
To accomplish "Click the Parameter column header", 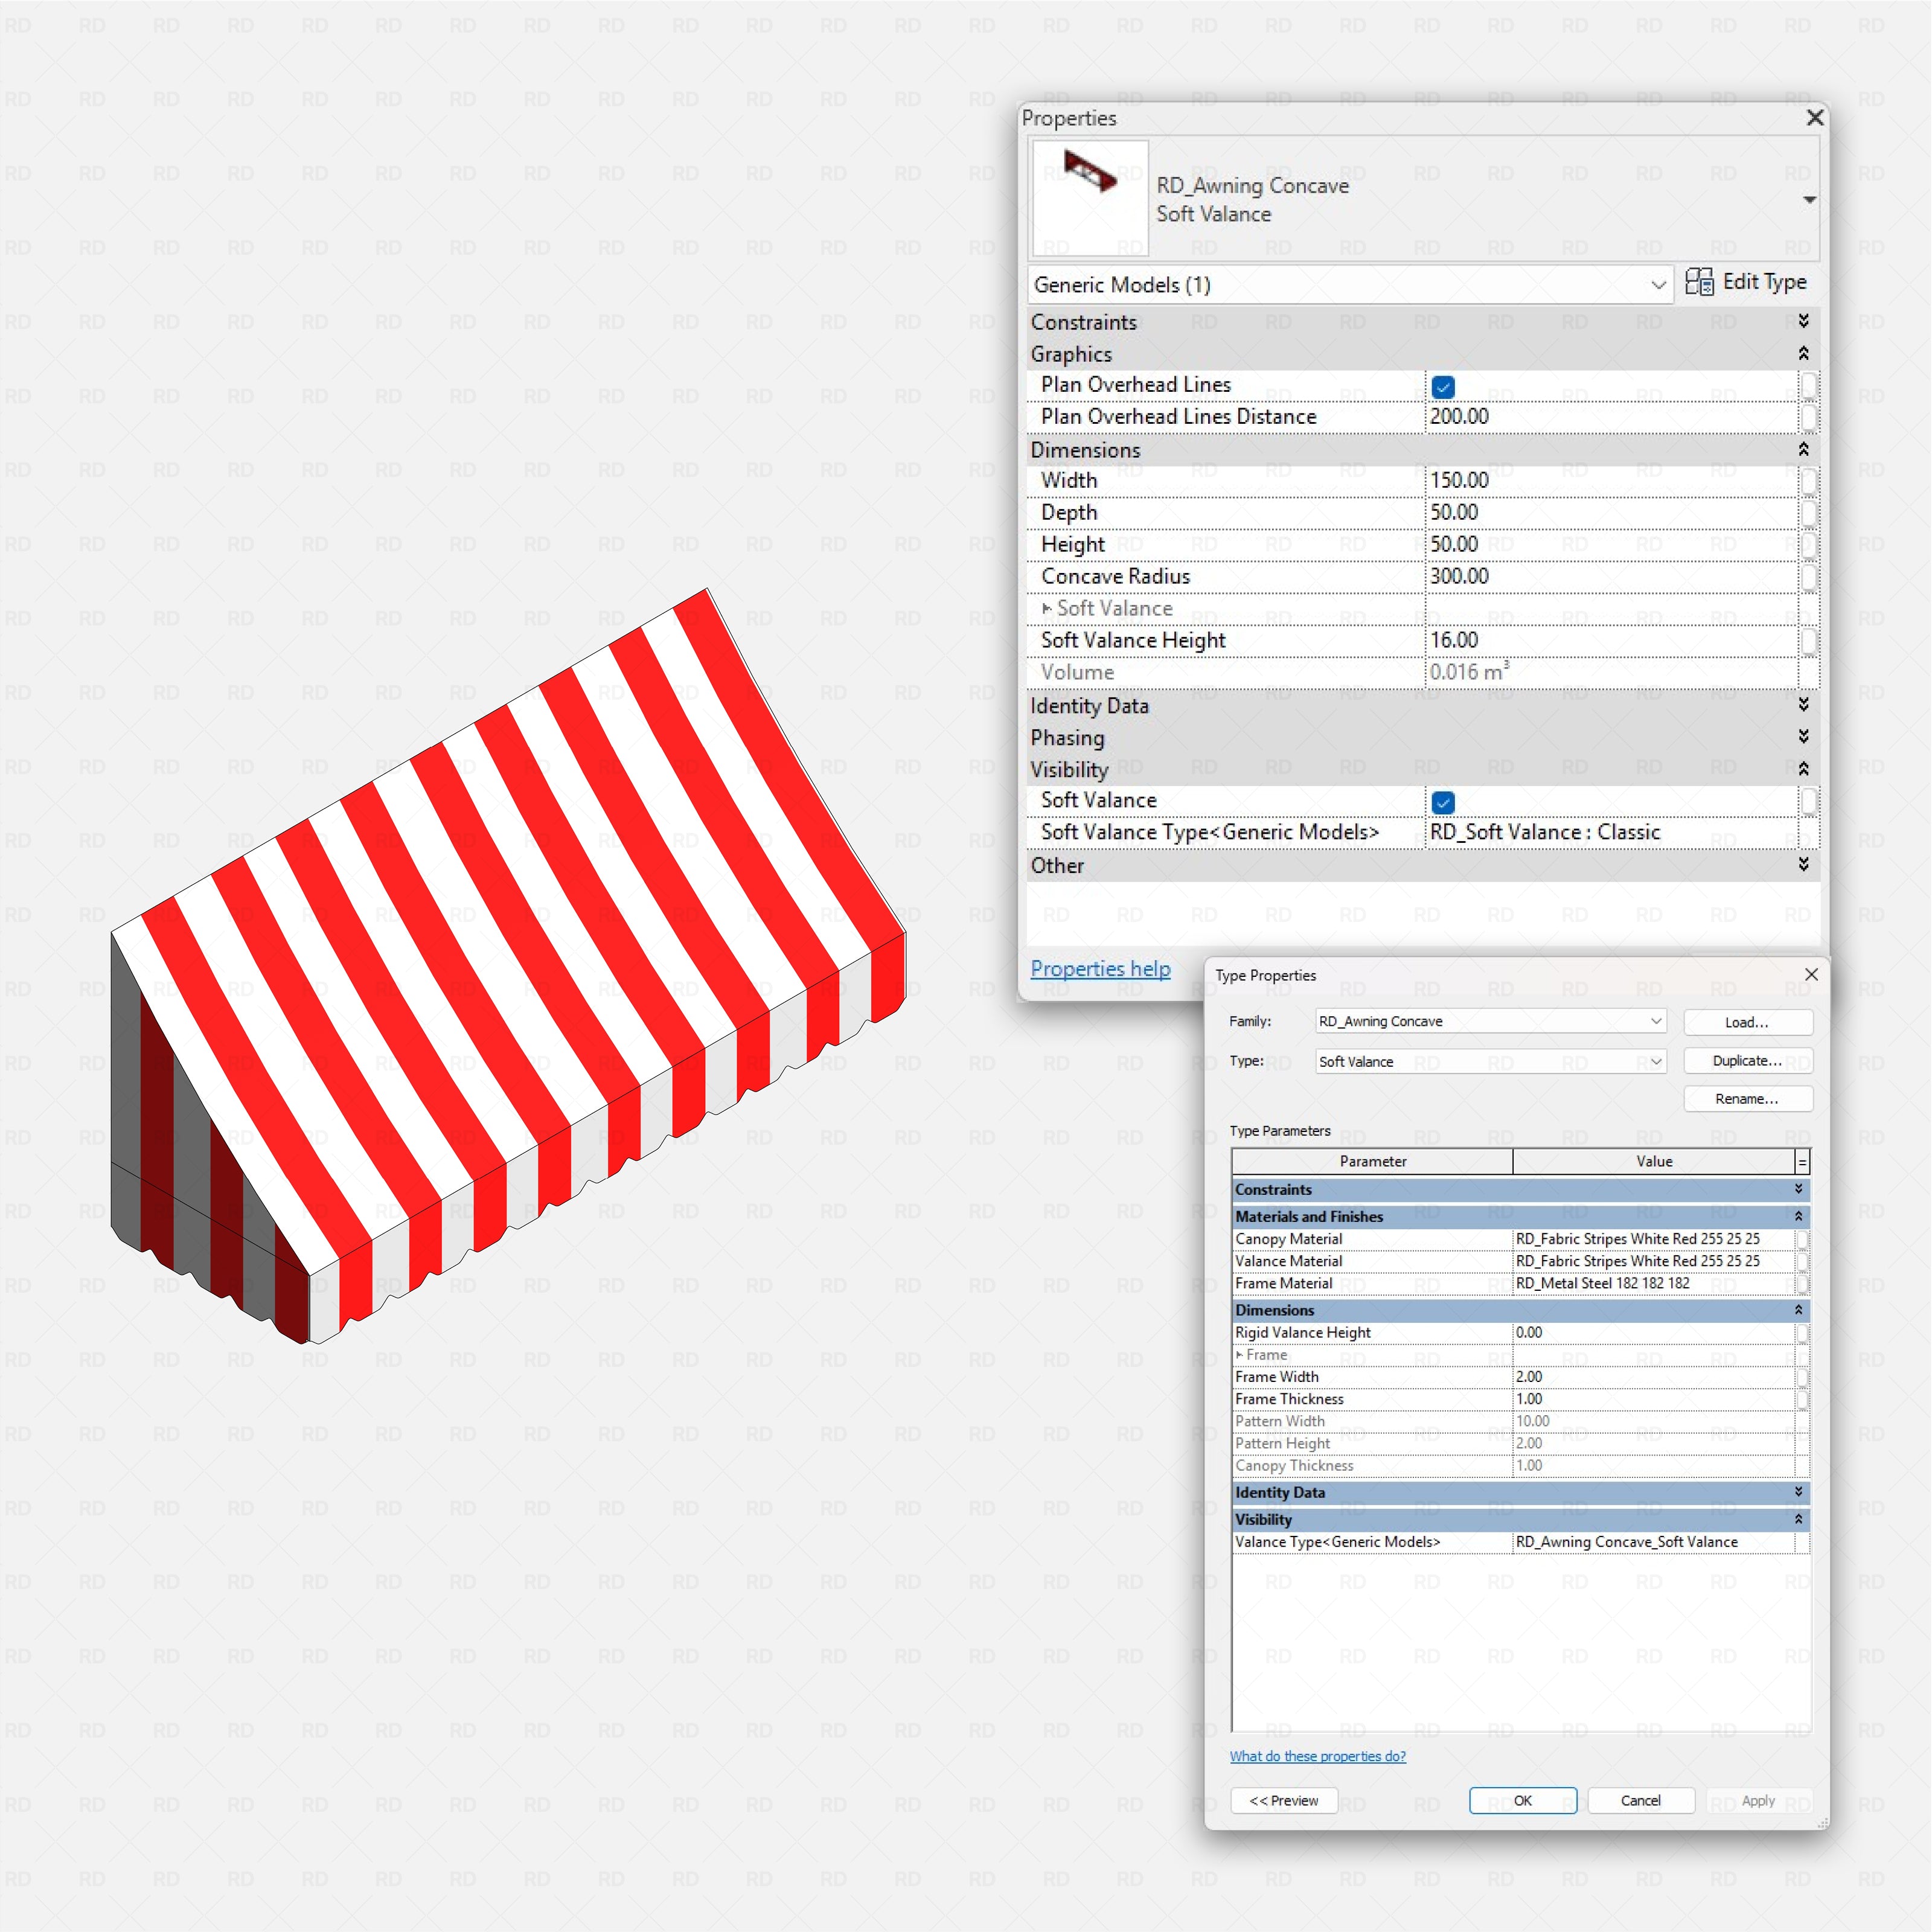I will (1372, 1161).
